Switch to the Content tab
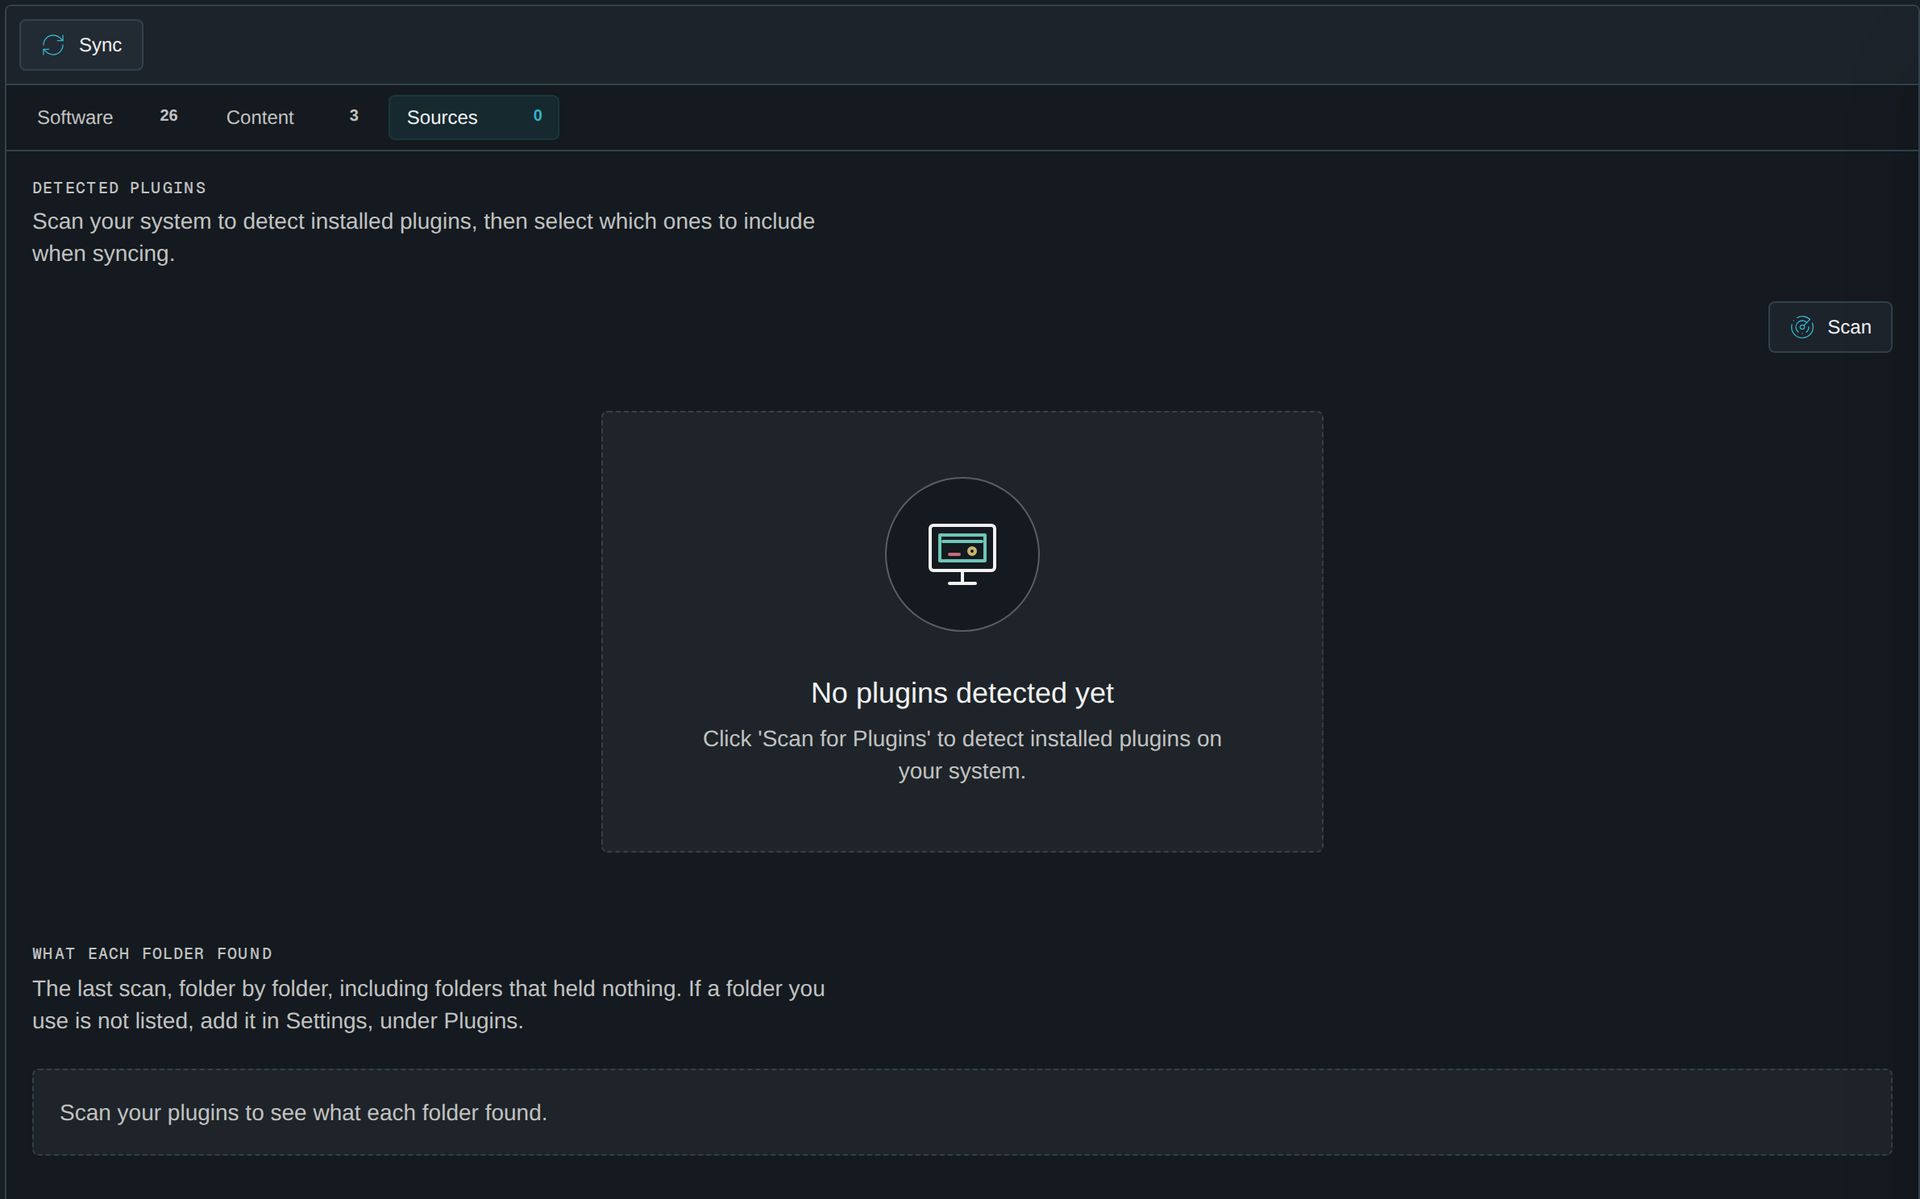Image resolution: width=1920 pixels, height=1199 pixels. (292, 117)
